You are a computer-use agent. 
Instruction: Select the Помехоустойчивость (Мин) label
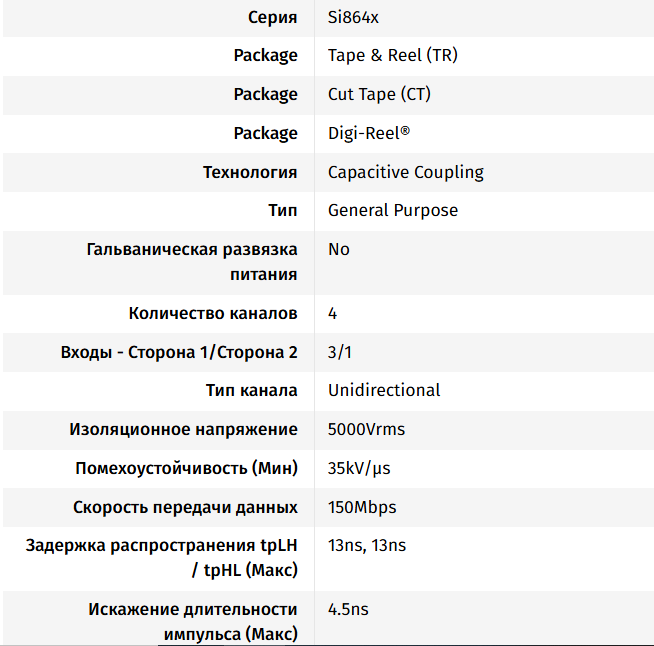pos(186,468)
